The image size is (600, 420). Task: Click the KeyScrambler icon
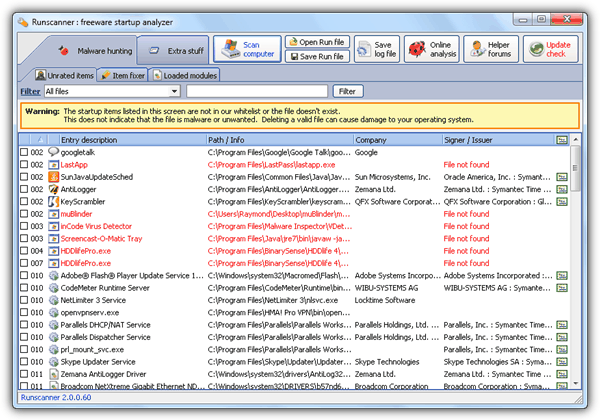pos(53,202)
